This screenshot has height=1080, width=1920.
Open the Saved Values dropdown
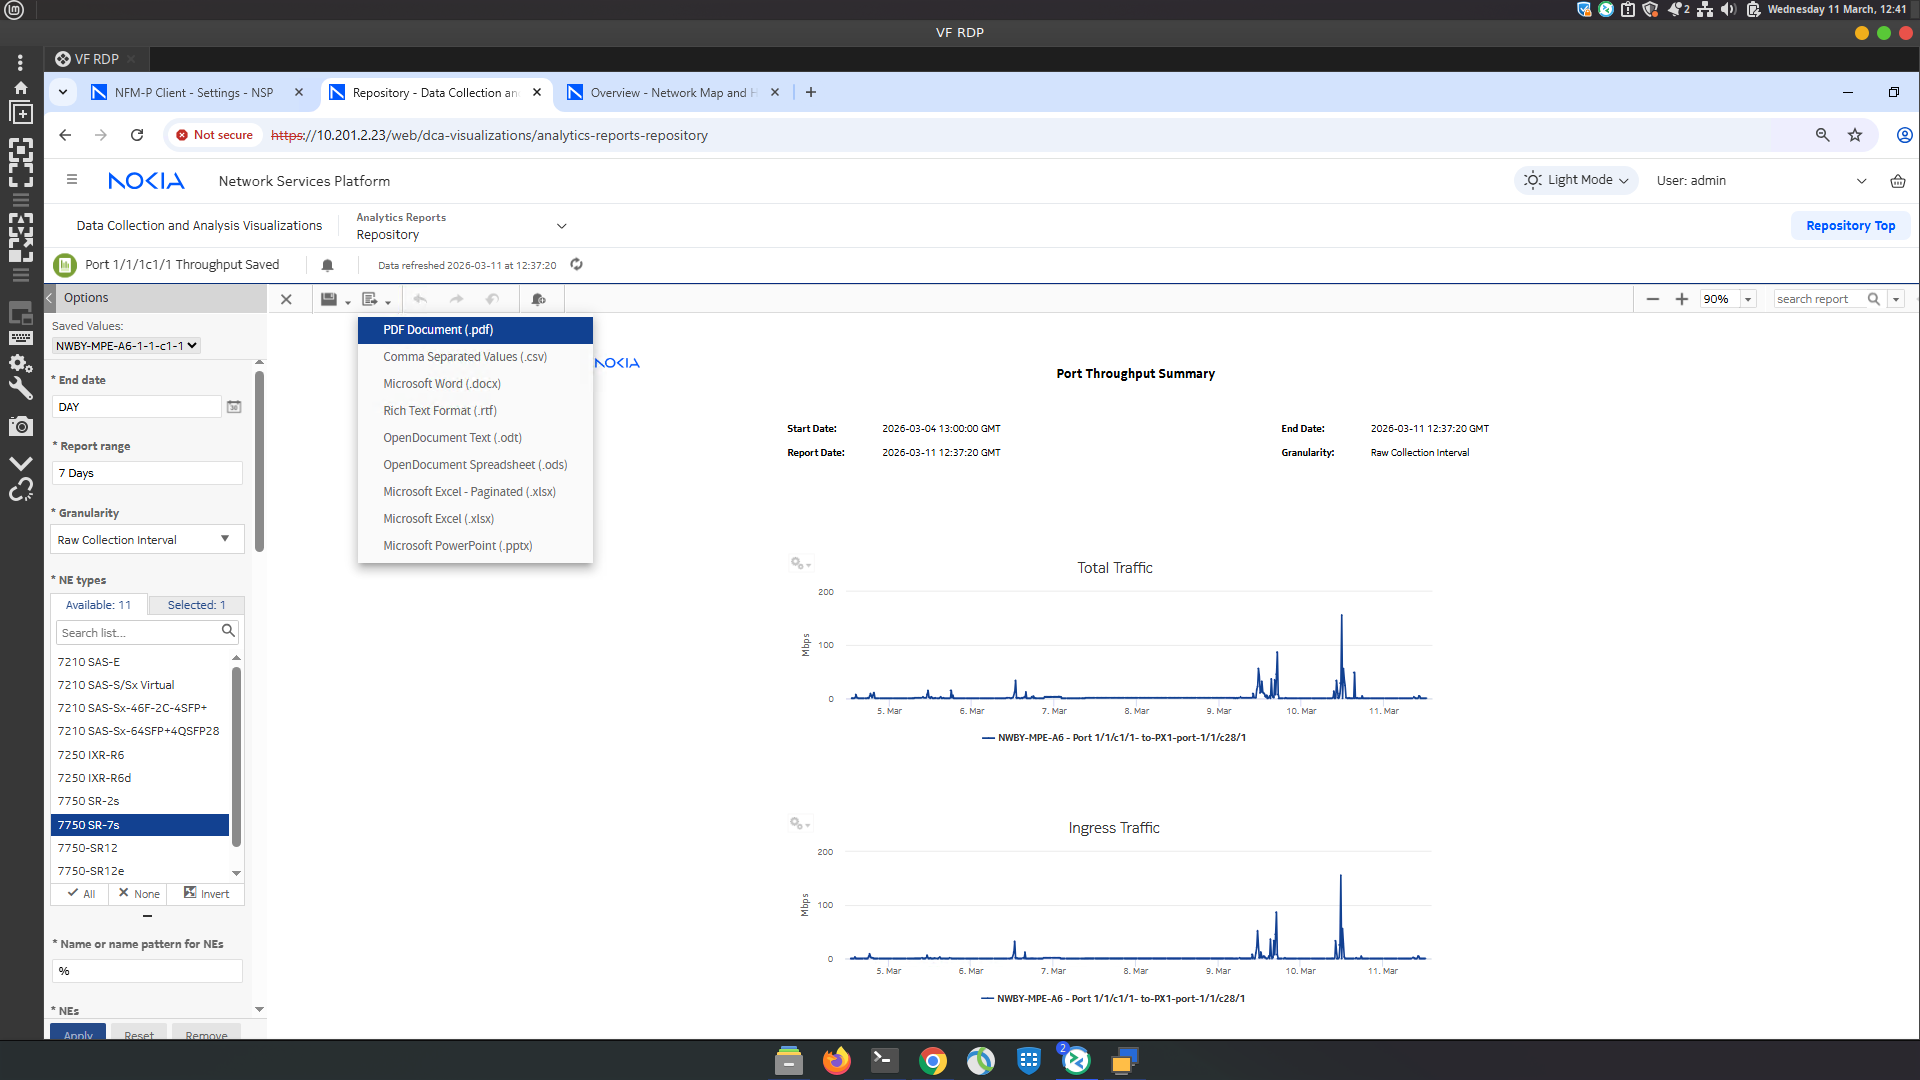pos(126,346)
